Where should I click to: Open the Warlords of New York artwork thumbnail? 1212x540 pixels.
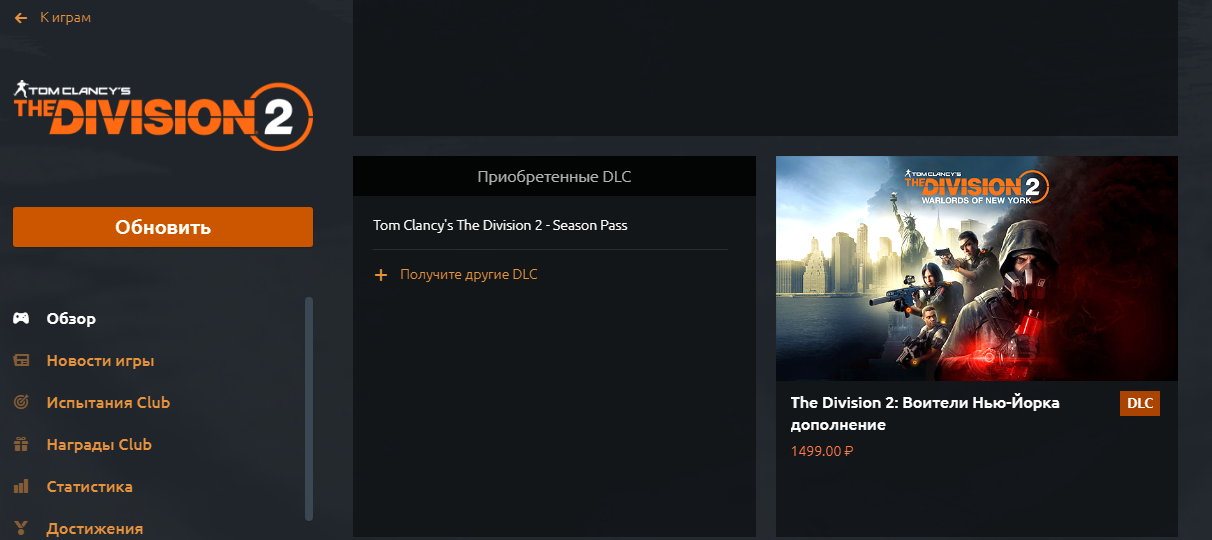tap(977, 268)
